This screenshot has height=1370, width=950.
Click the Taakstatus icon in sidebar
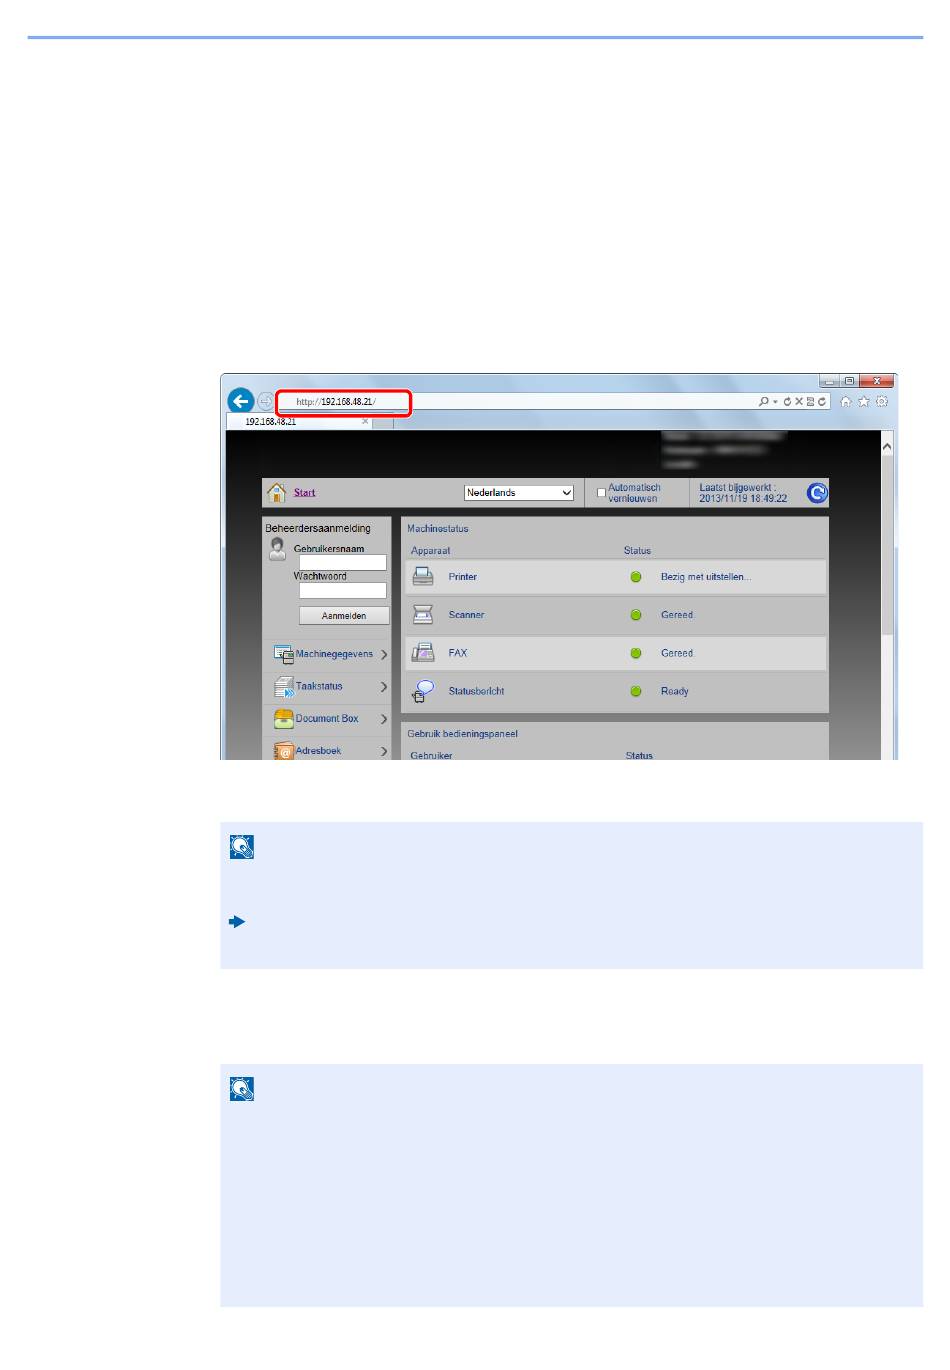(284, 687)
